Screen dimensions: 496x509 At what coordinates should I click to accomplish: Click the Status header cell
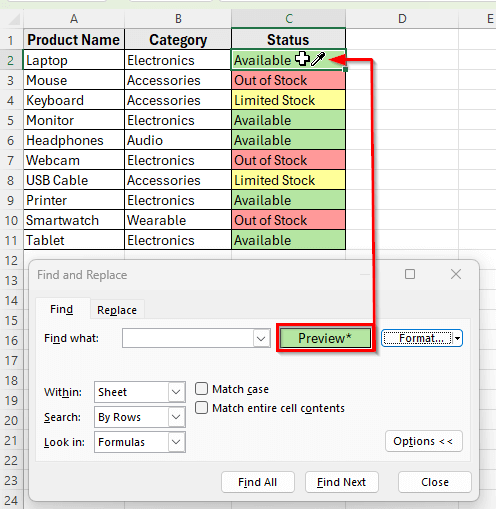[289, 39]
